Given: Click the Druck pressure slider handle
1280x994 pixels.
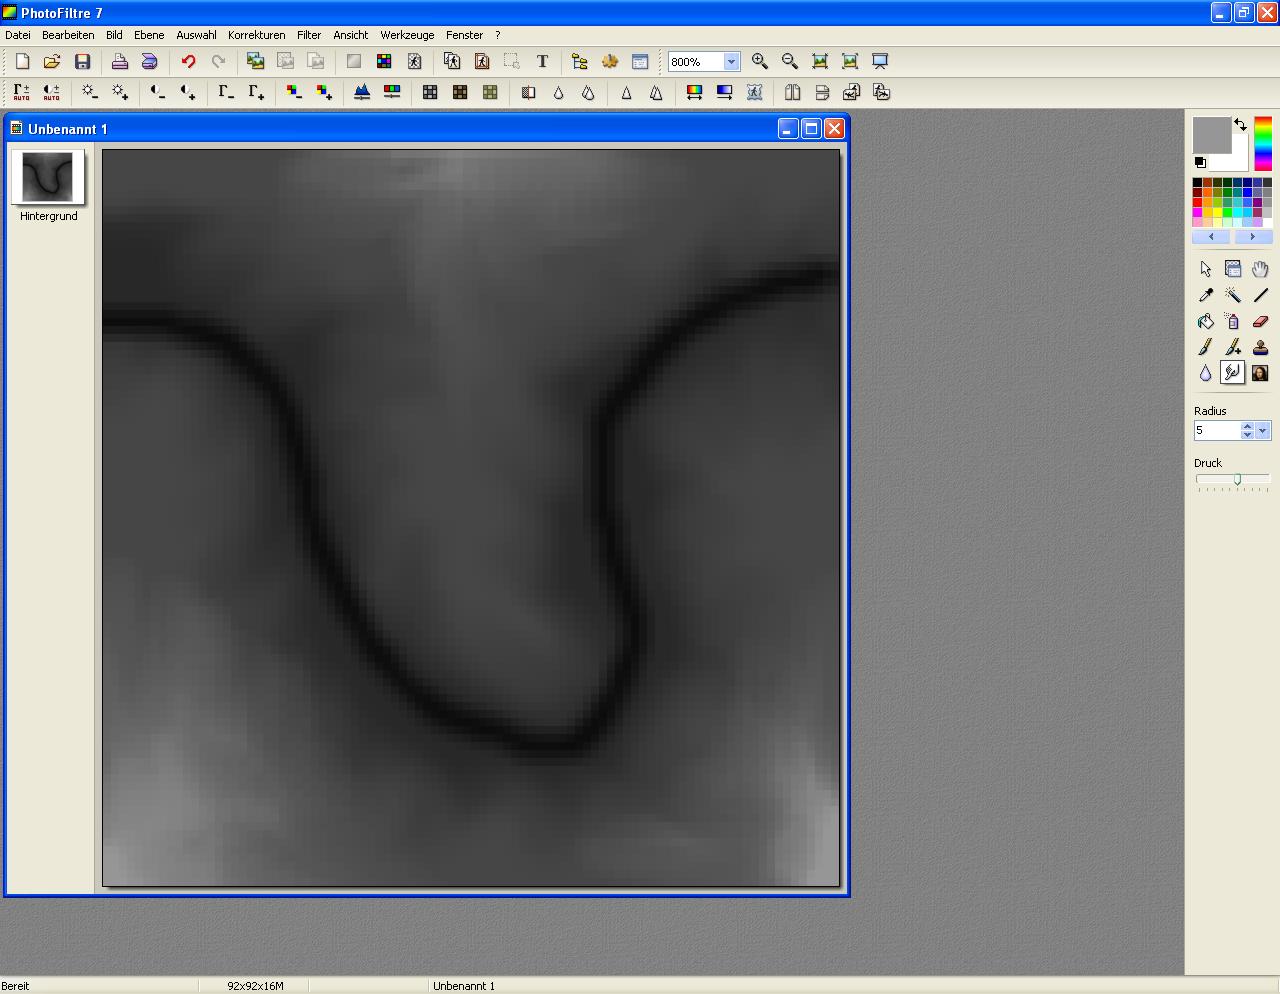Looking at the screenshot, I should coord(1237,480).
